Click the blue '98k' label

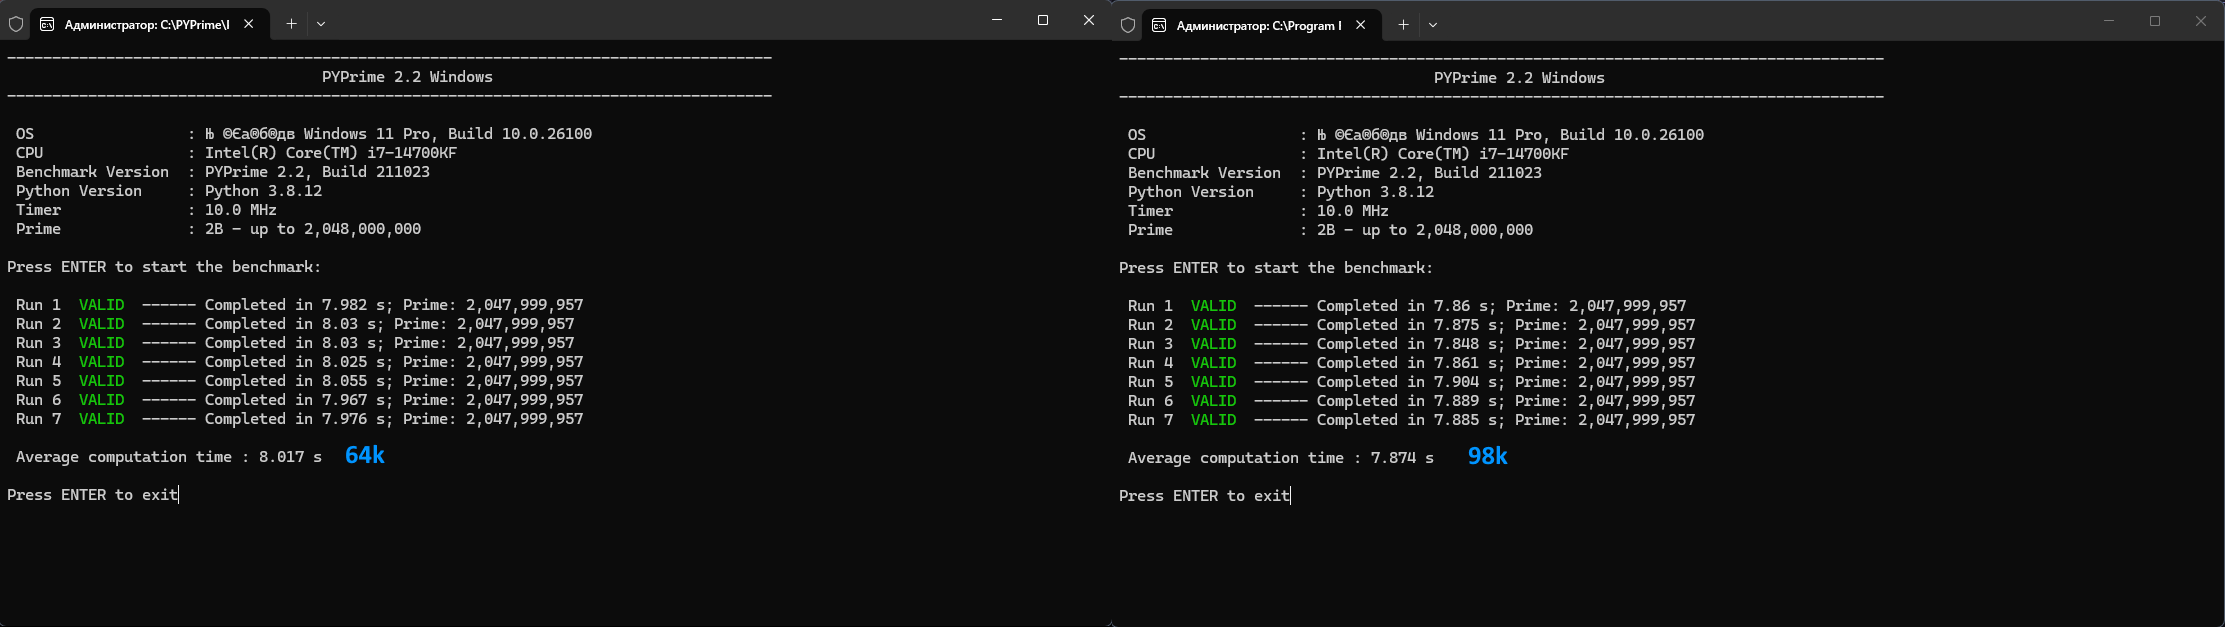[x=1488, y=457]
